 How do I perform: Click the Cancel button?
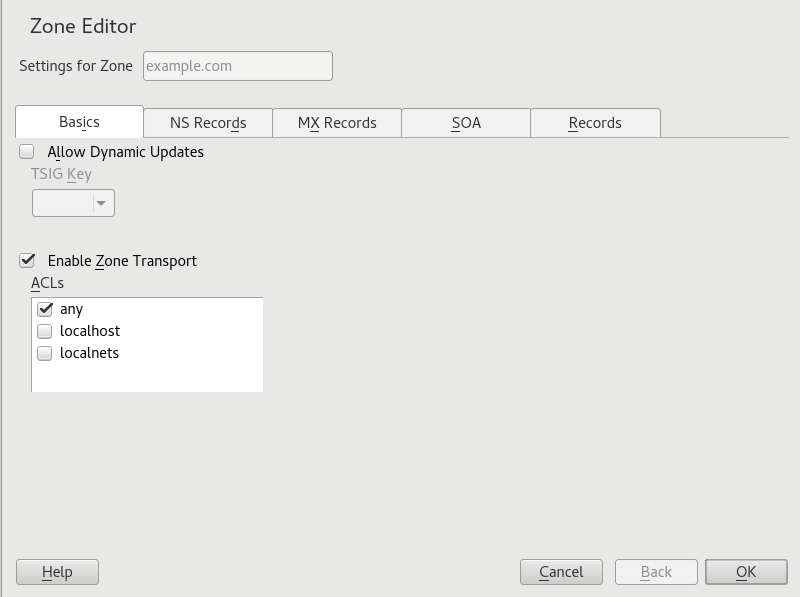[x=561, y=572]
